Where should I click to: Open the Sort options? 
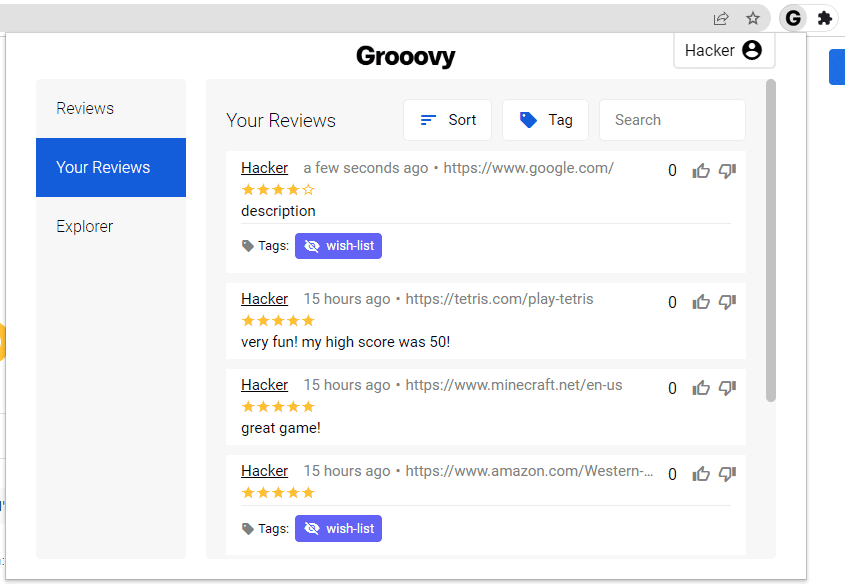tap(447, 120)
